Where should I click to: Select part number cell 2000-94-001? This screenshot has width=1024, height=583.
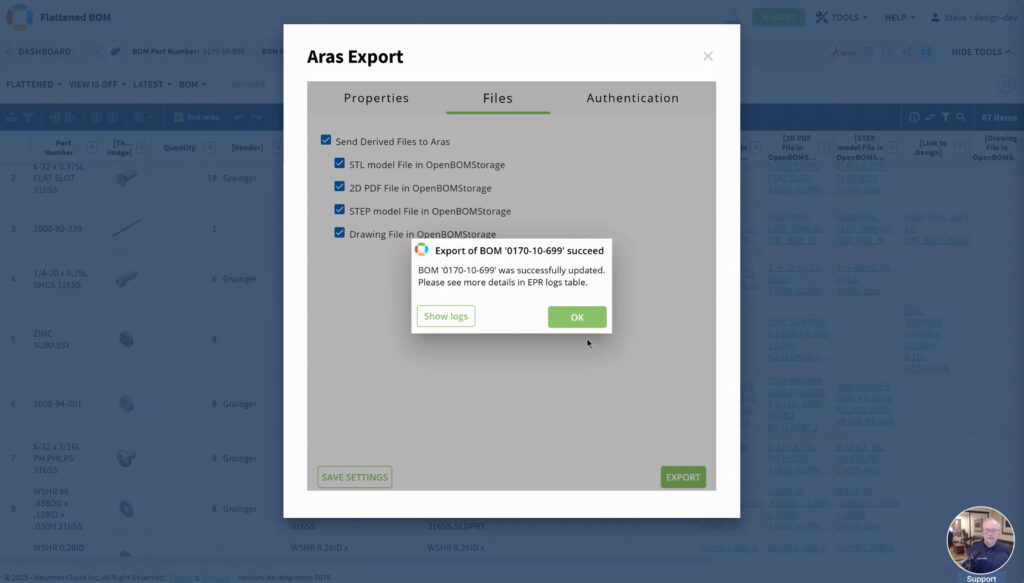(x=57, y=404)
